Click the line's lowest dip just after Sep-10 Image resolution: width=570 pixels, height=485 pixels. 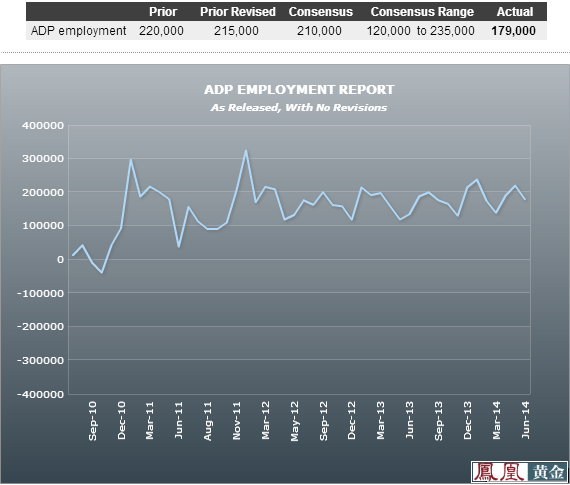pyautogui.click(x=102, y=272)
